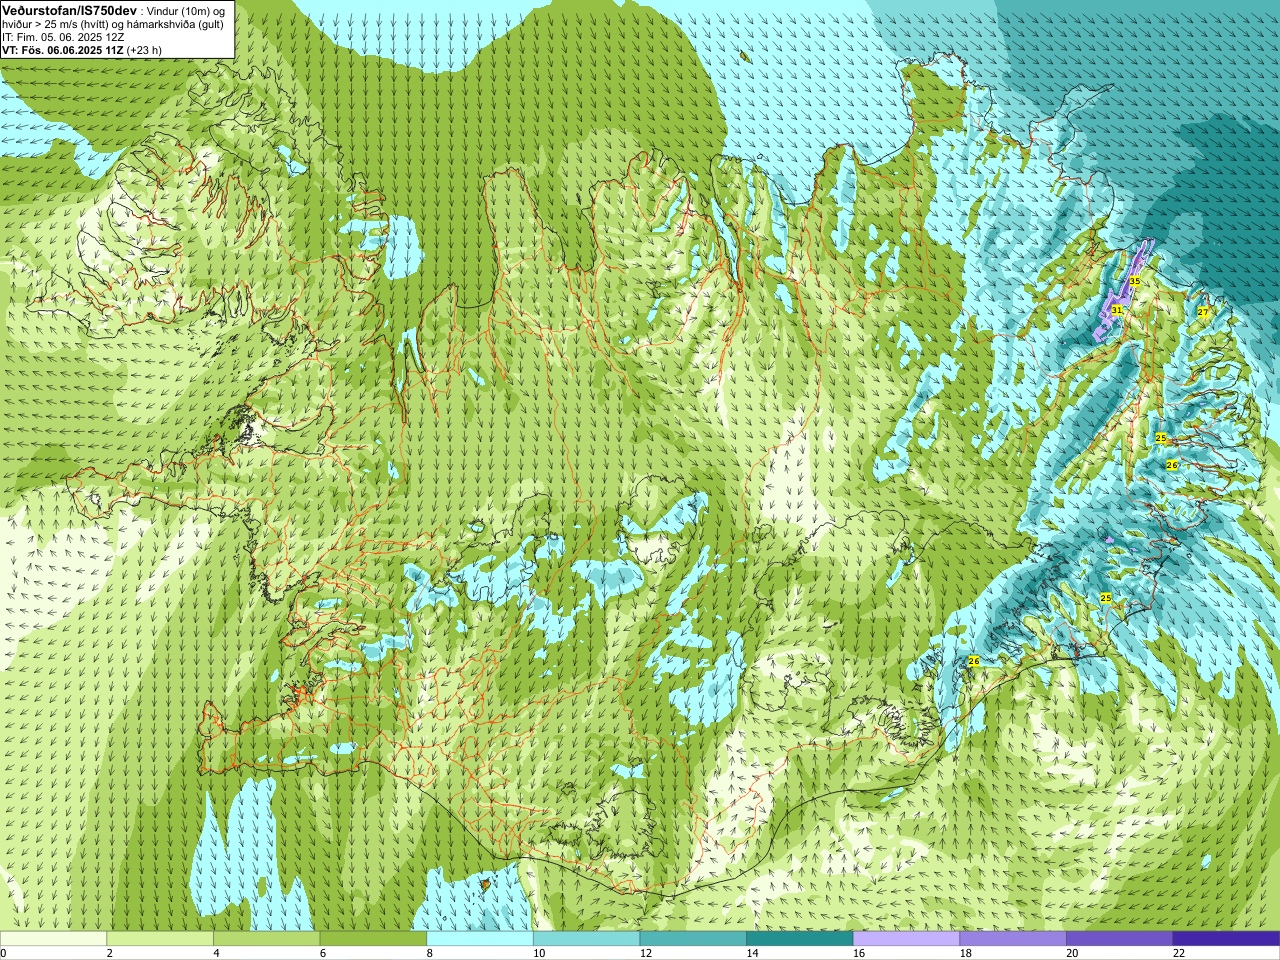Click the scale value "18"
Viewport: 1280px width, 960px height.
click(966, 954)
